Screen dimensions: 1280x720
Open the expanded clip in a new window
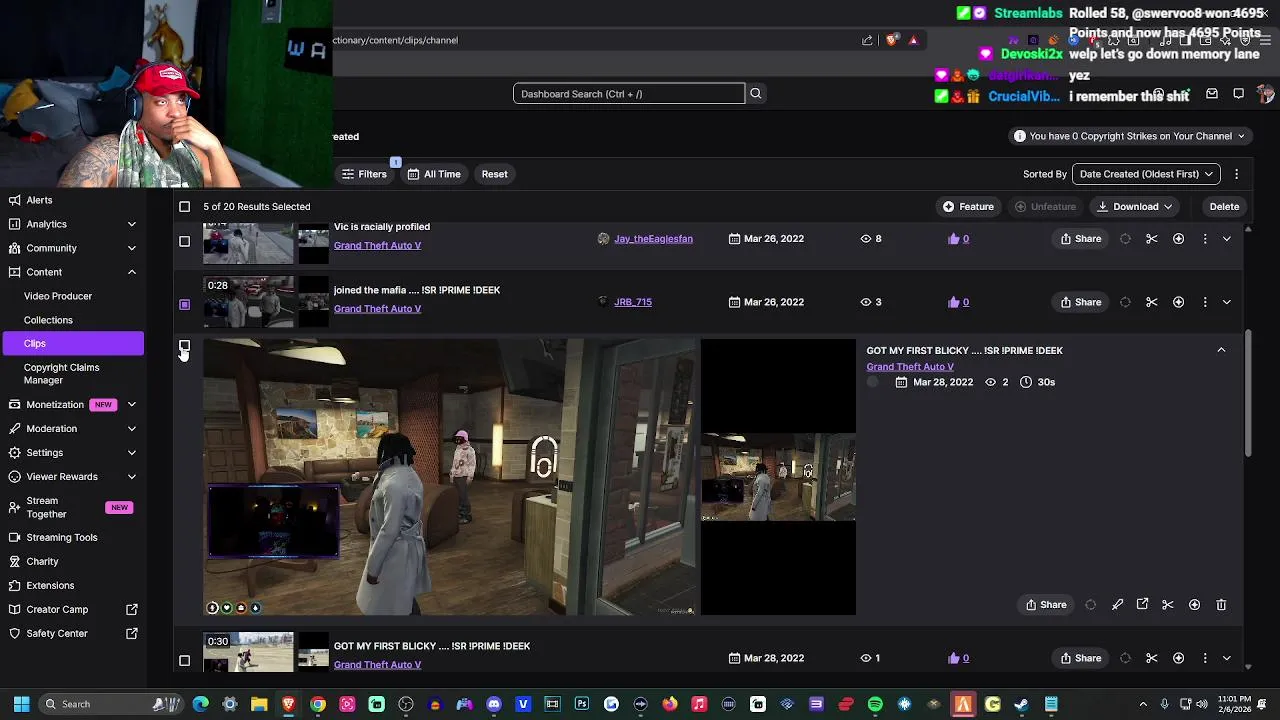[x=1142, y=605]
